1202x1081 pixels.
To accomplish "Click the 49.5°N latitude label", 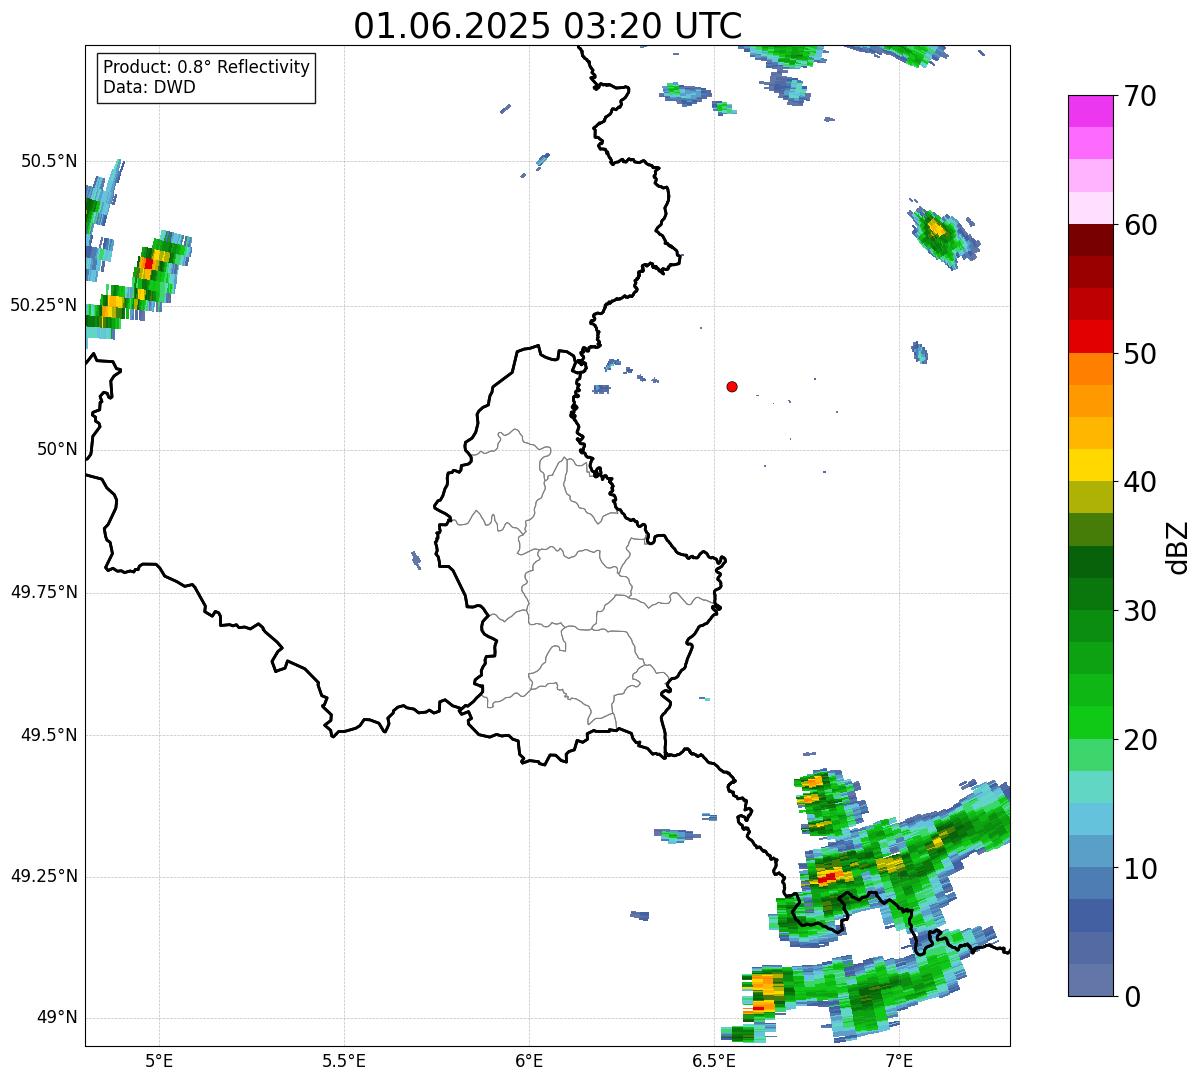I will [x=49, y=735].
